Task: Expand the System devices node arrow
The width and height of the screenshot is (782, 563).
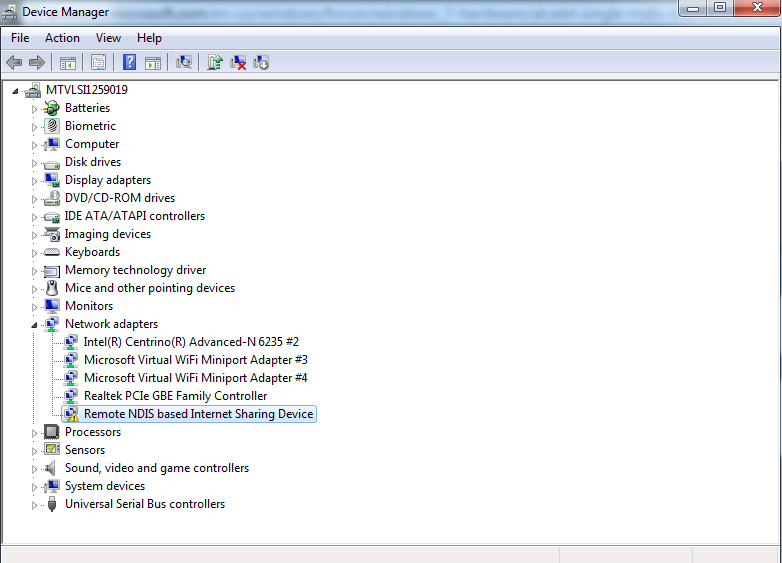Action: (x=34, y=487)
